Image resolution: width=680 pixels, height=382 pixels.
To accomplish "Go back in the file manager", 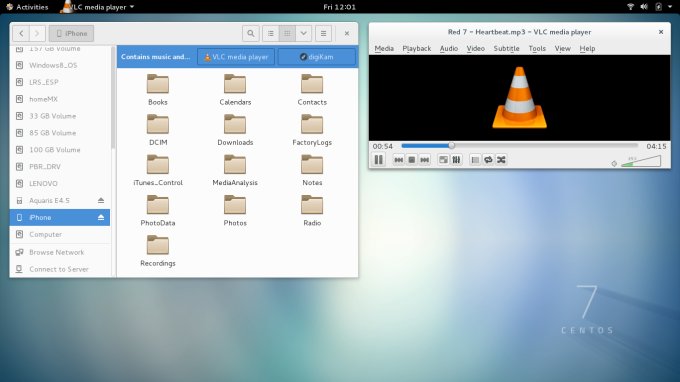I will click(x=21, y=33).
